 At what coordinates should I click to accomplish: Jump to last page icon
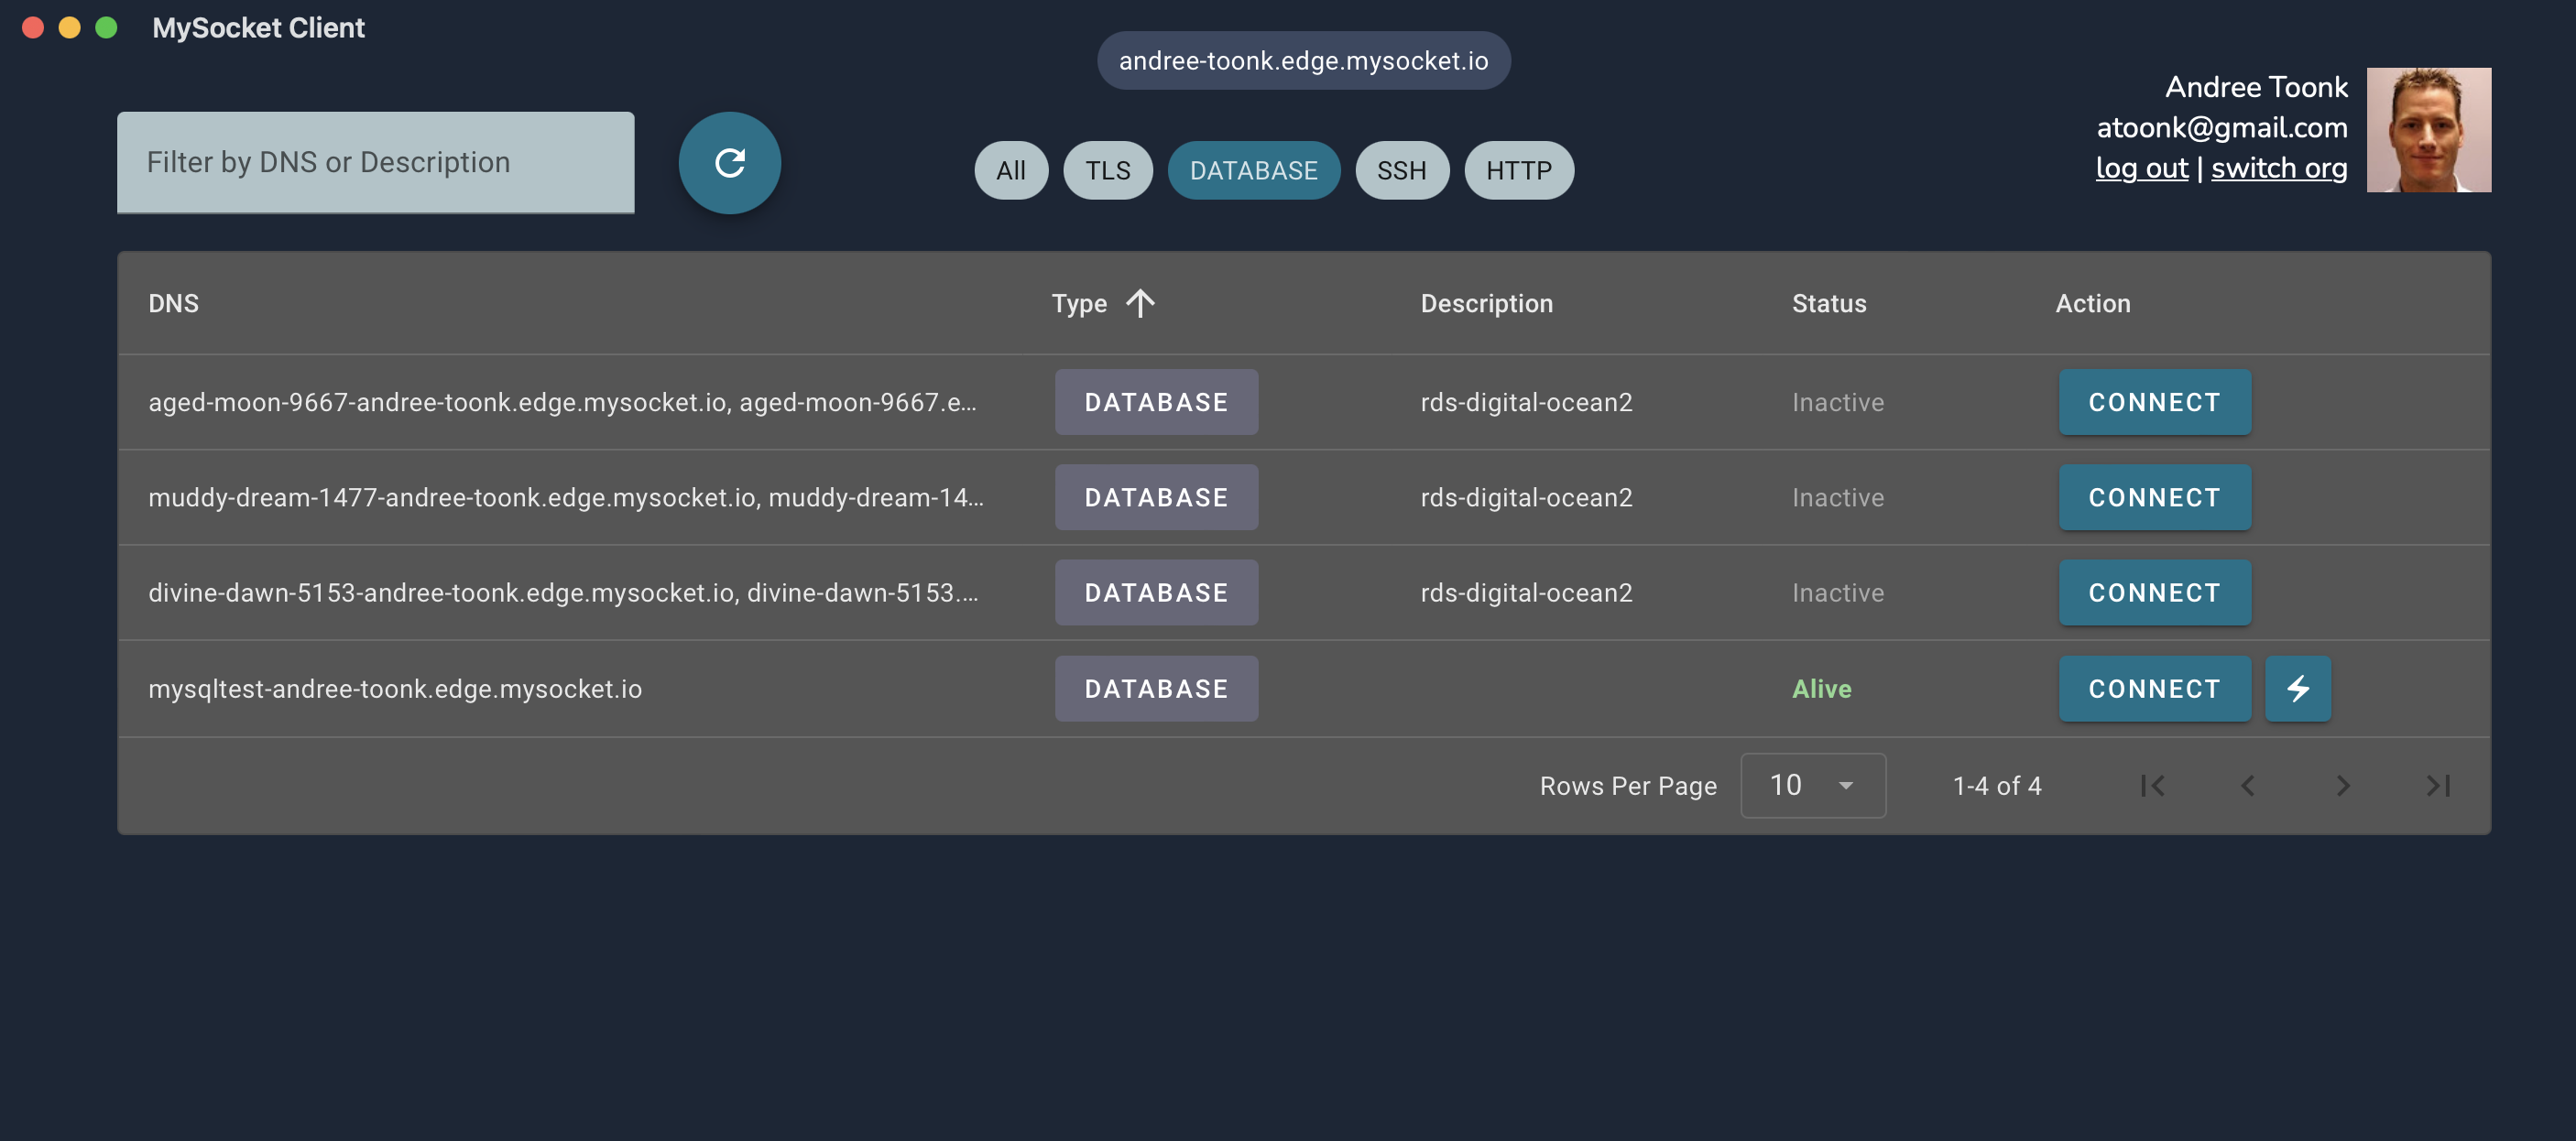click(x=2437, y=785)
